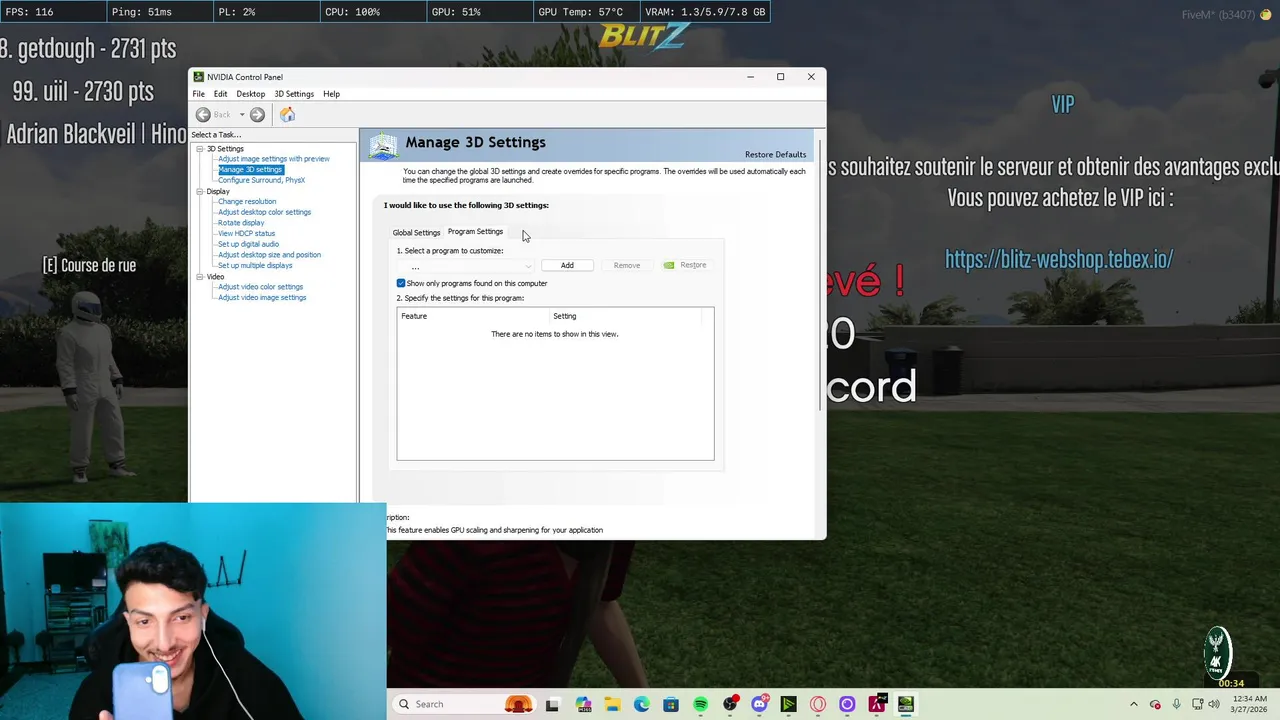Open Adjust image settings with preview

(x=274, y=159)
